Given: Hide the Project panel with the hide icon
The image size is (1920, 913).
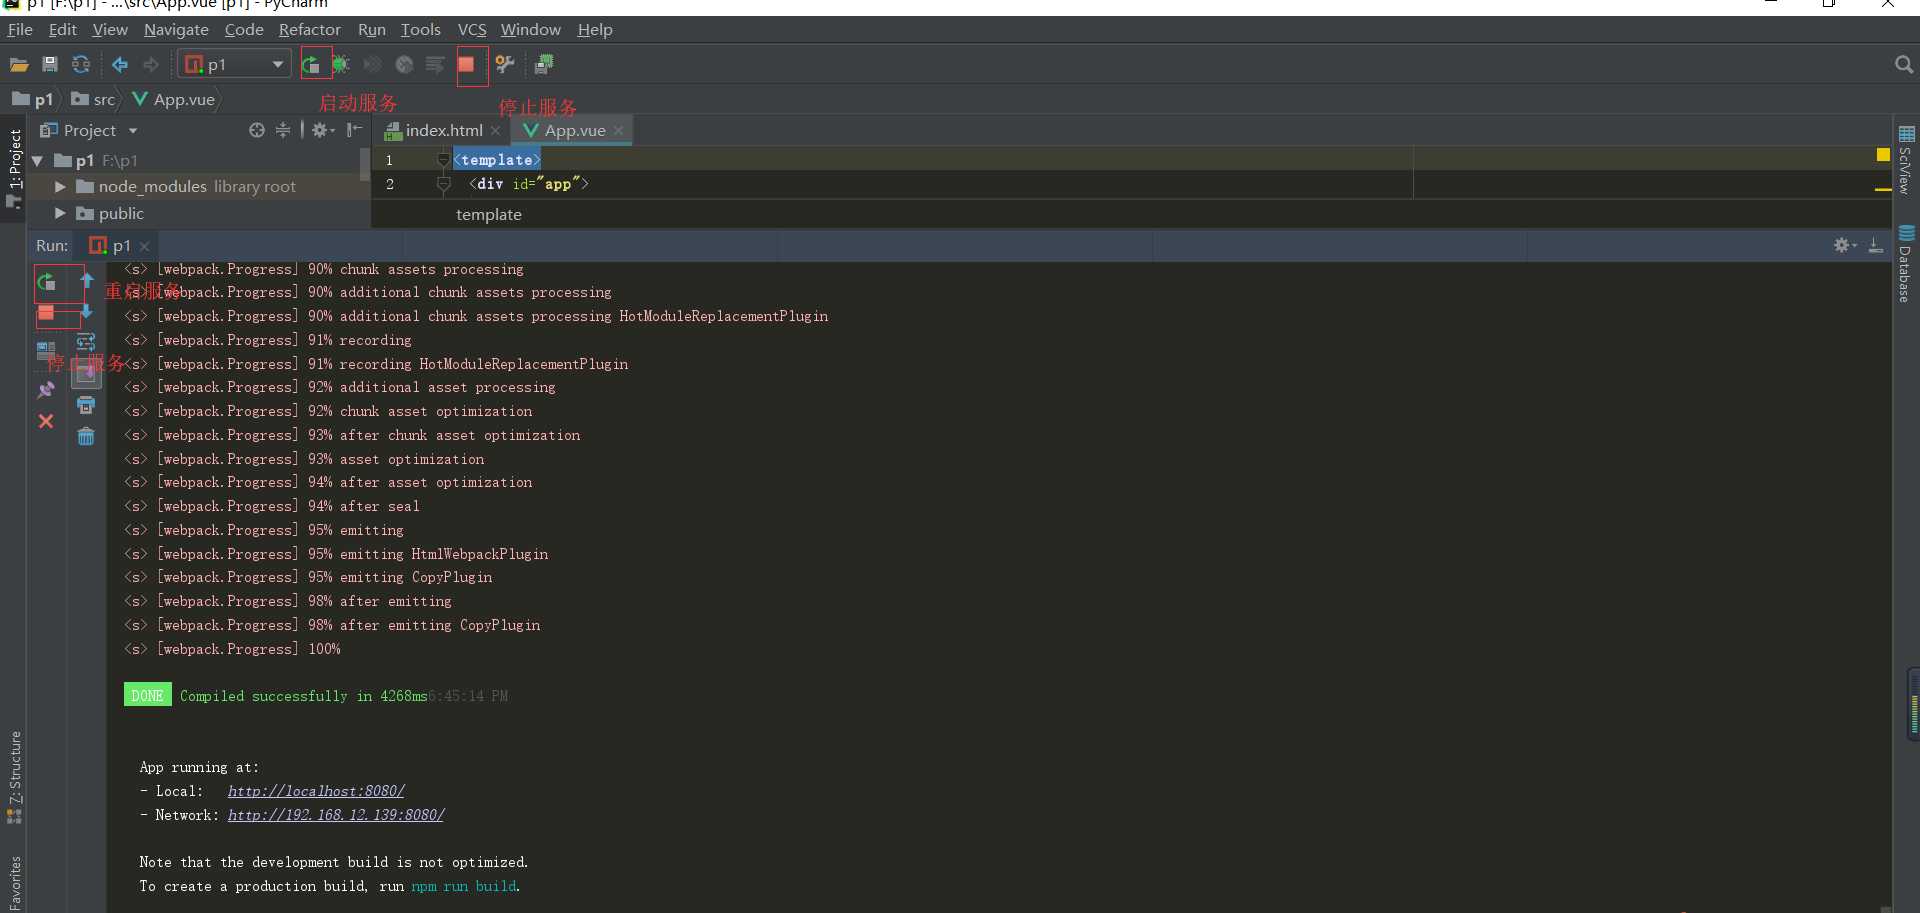Looking at the screenshot, I should [354, 130].
